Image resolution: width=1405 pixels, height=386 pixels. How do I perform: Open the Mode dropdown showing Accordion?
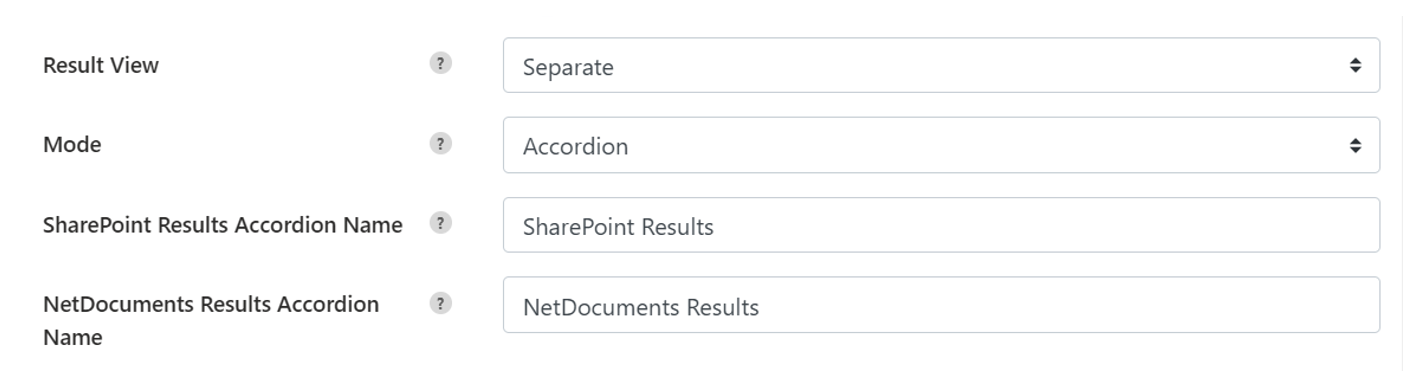[x=941, y=145]
